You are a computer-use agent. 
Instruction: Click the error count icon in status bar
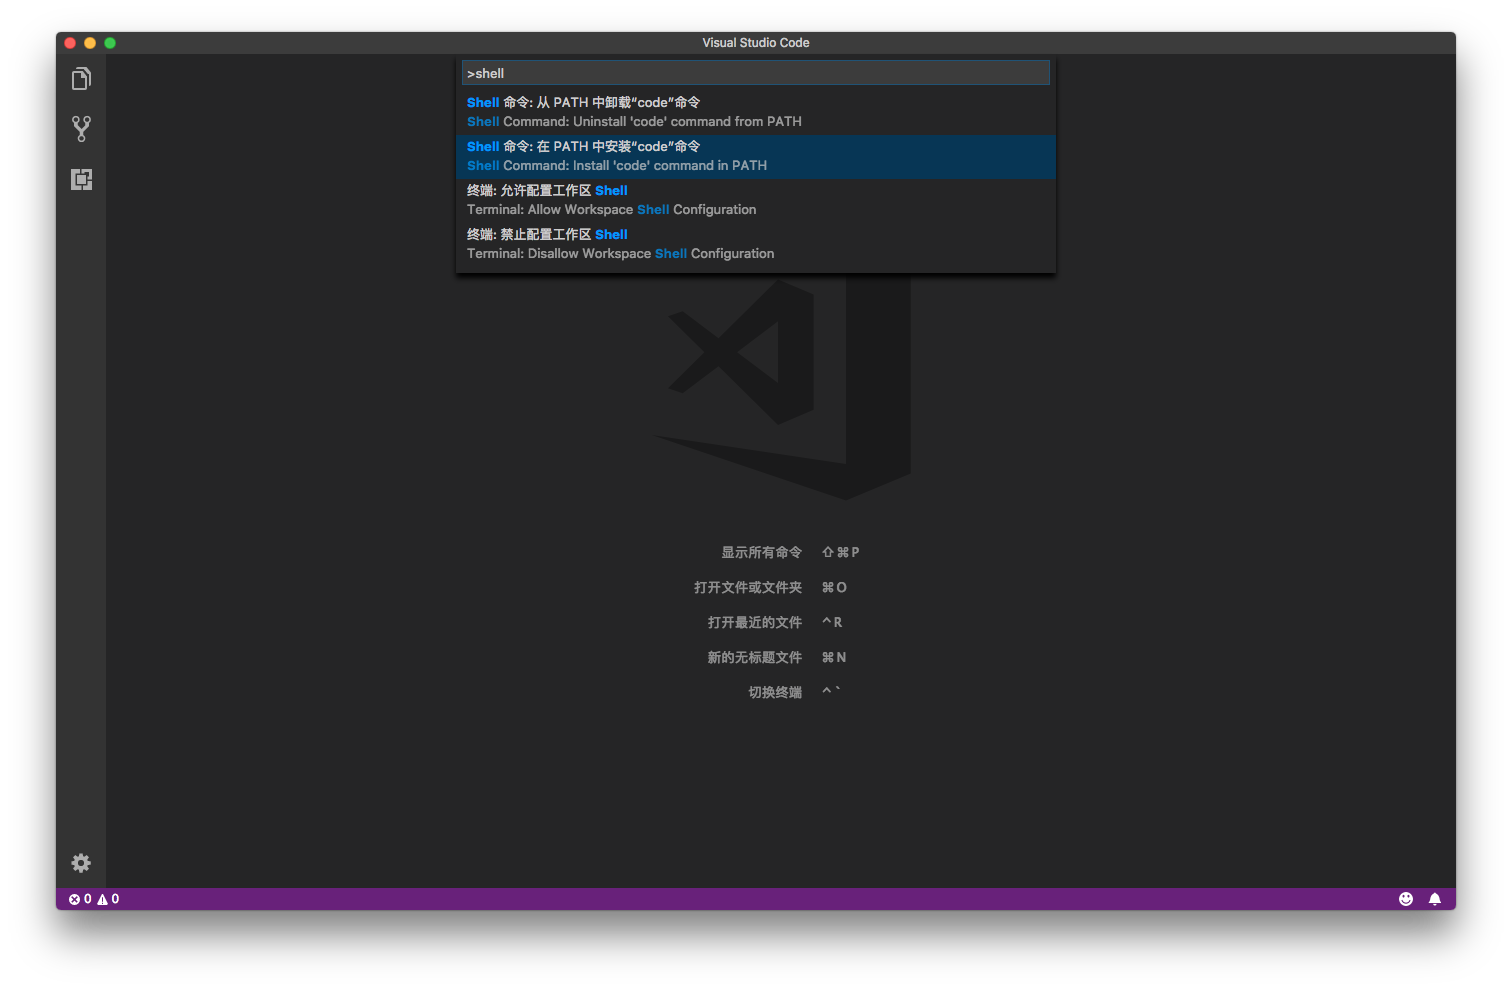tap(75, 899)
